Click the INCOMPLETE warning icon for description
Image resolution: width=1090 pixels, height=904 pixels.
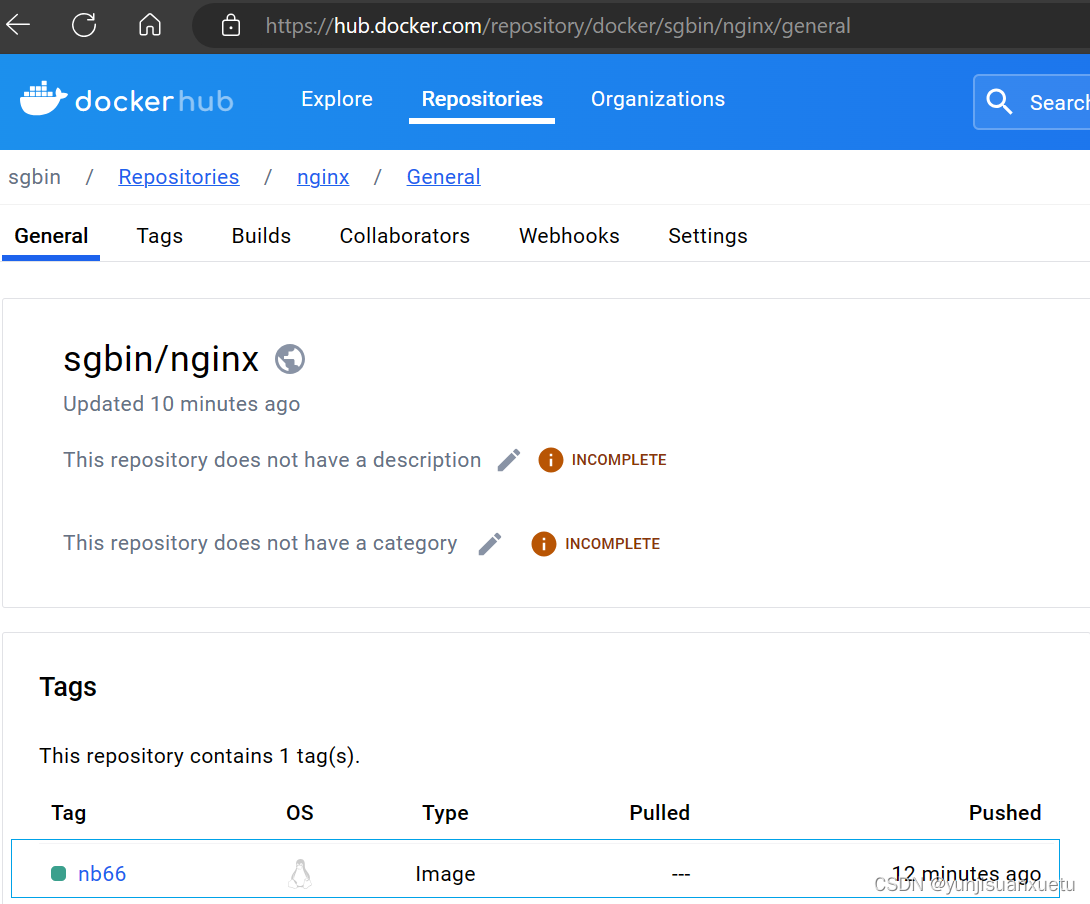point(551,459)
